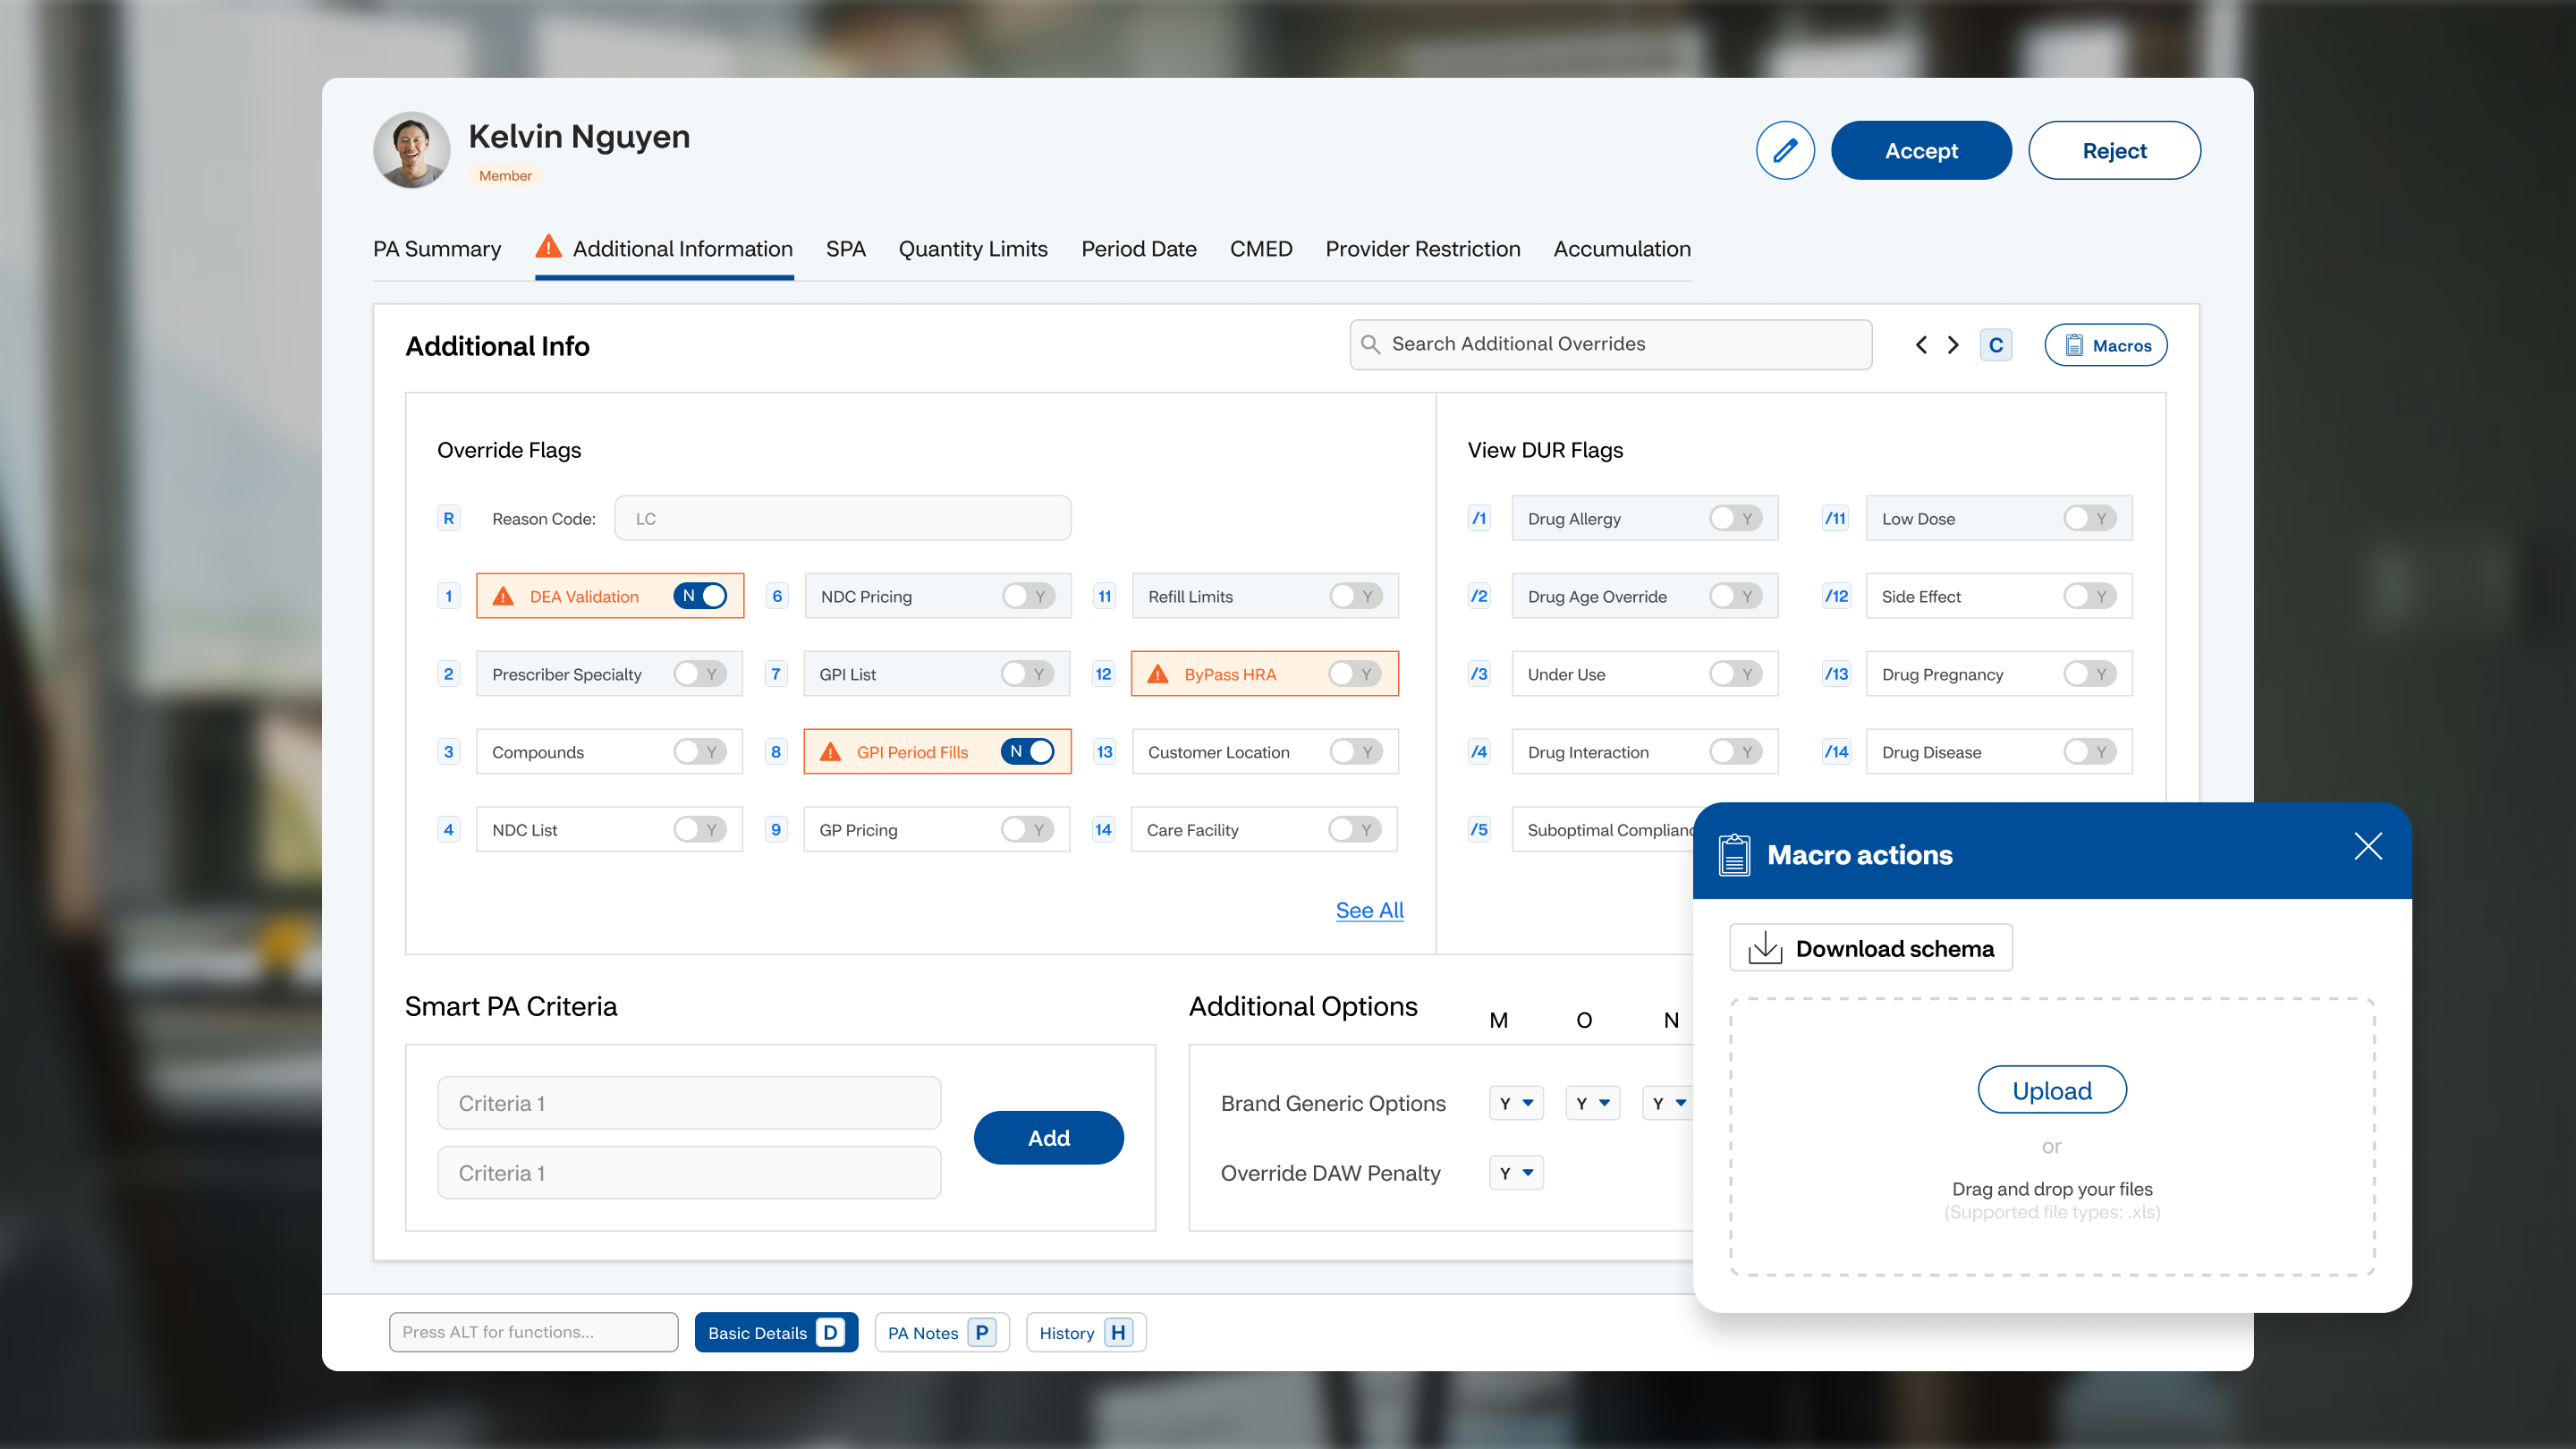Click the Add criteria button

1049,1138
